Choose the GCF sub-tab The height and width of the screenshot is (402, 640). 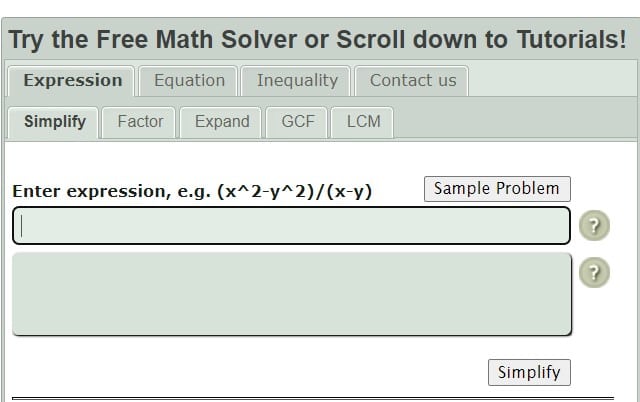point(297,122)
